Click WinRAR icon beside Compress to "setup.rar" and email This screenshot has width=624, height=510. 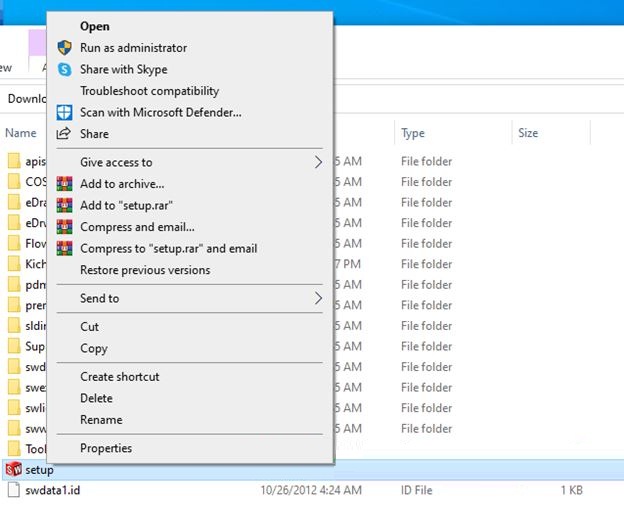pyautogui.click(x=64, y=248)
